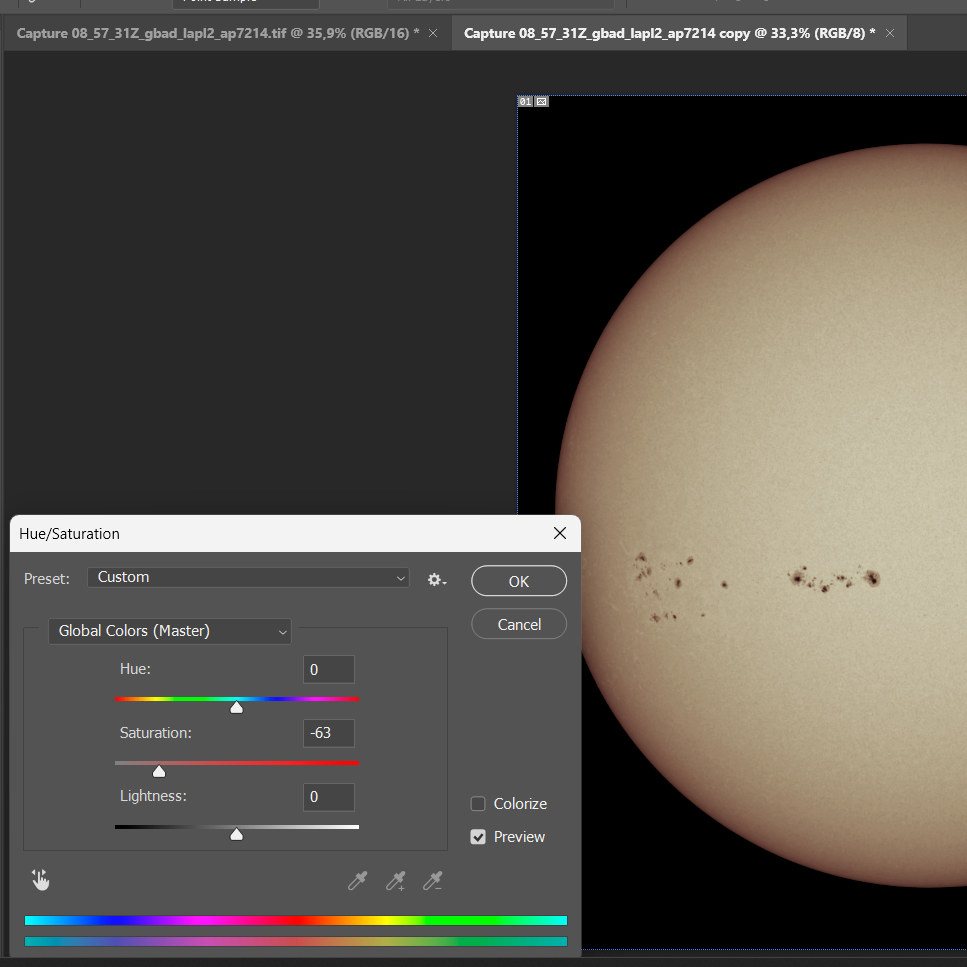
Task: Close the ap7214.tif (RGB/16) document tab
Action: pos(433,33)
